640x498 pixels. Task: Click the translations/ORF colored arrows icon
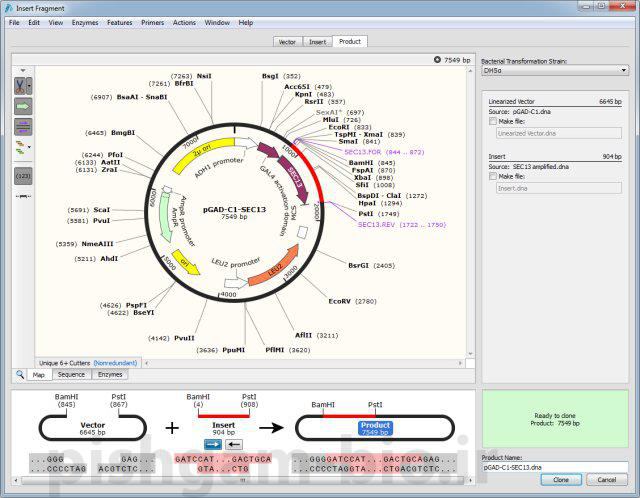point(19,146)
